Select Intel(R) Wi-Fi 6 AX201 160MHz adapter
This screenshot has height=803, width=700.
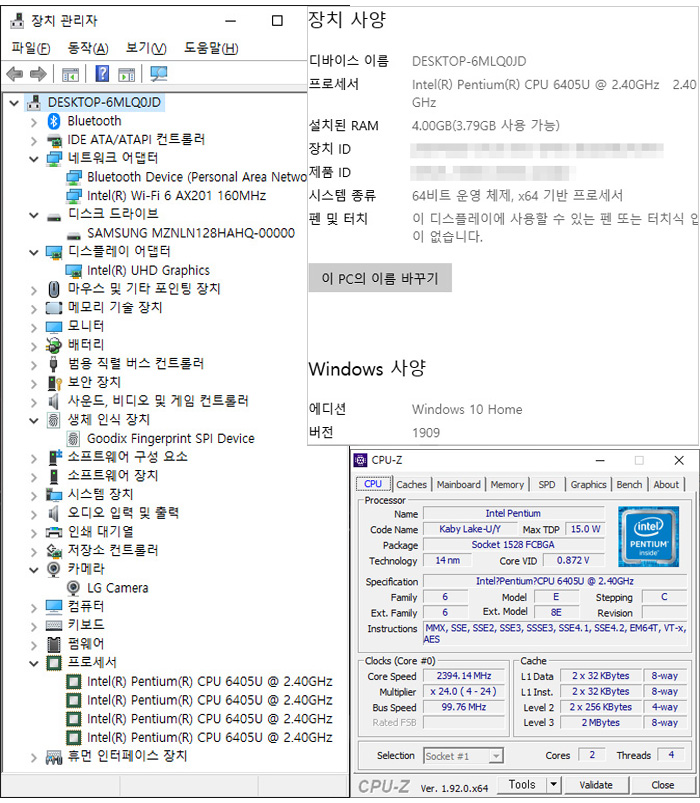176,195
